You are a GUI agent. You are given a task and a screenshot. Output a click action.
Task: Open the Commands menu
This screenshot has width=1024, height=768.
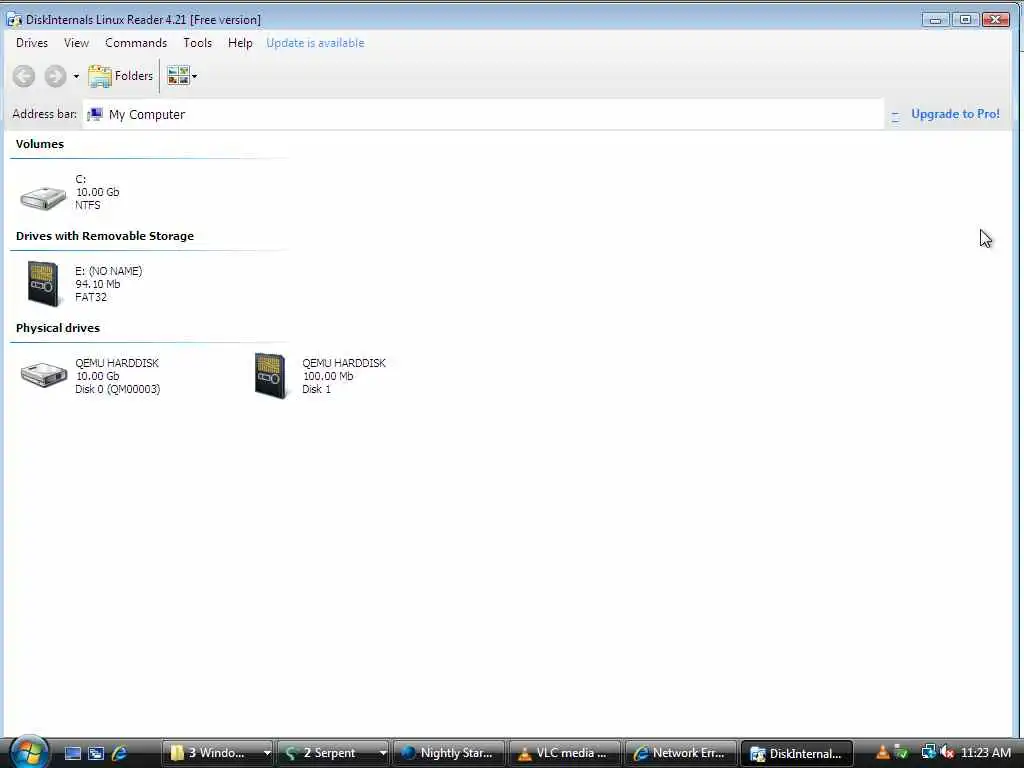click(136, 43)
